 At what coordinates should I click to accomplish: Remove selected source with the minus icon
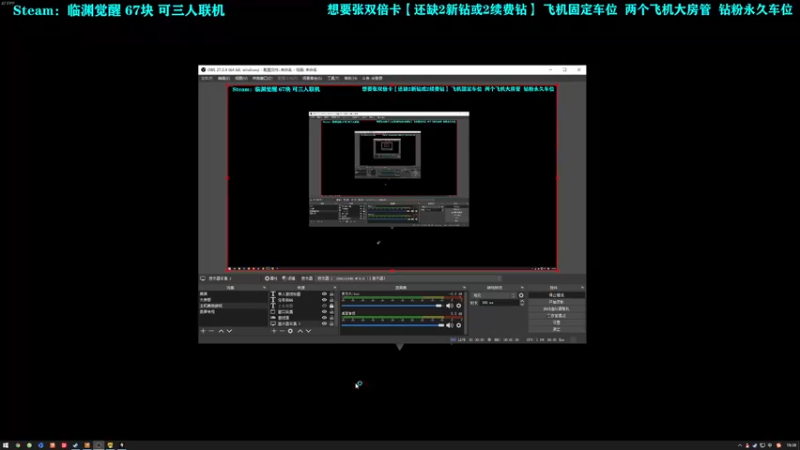[x=282, y=331]
